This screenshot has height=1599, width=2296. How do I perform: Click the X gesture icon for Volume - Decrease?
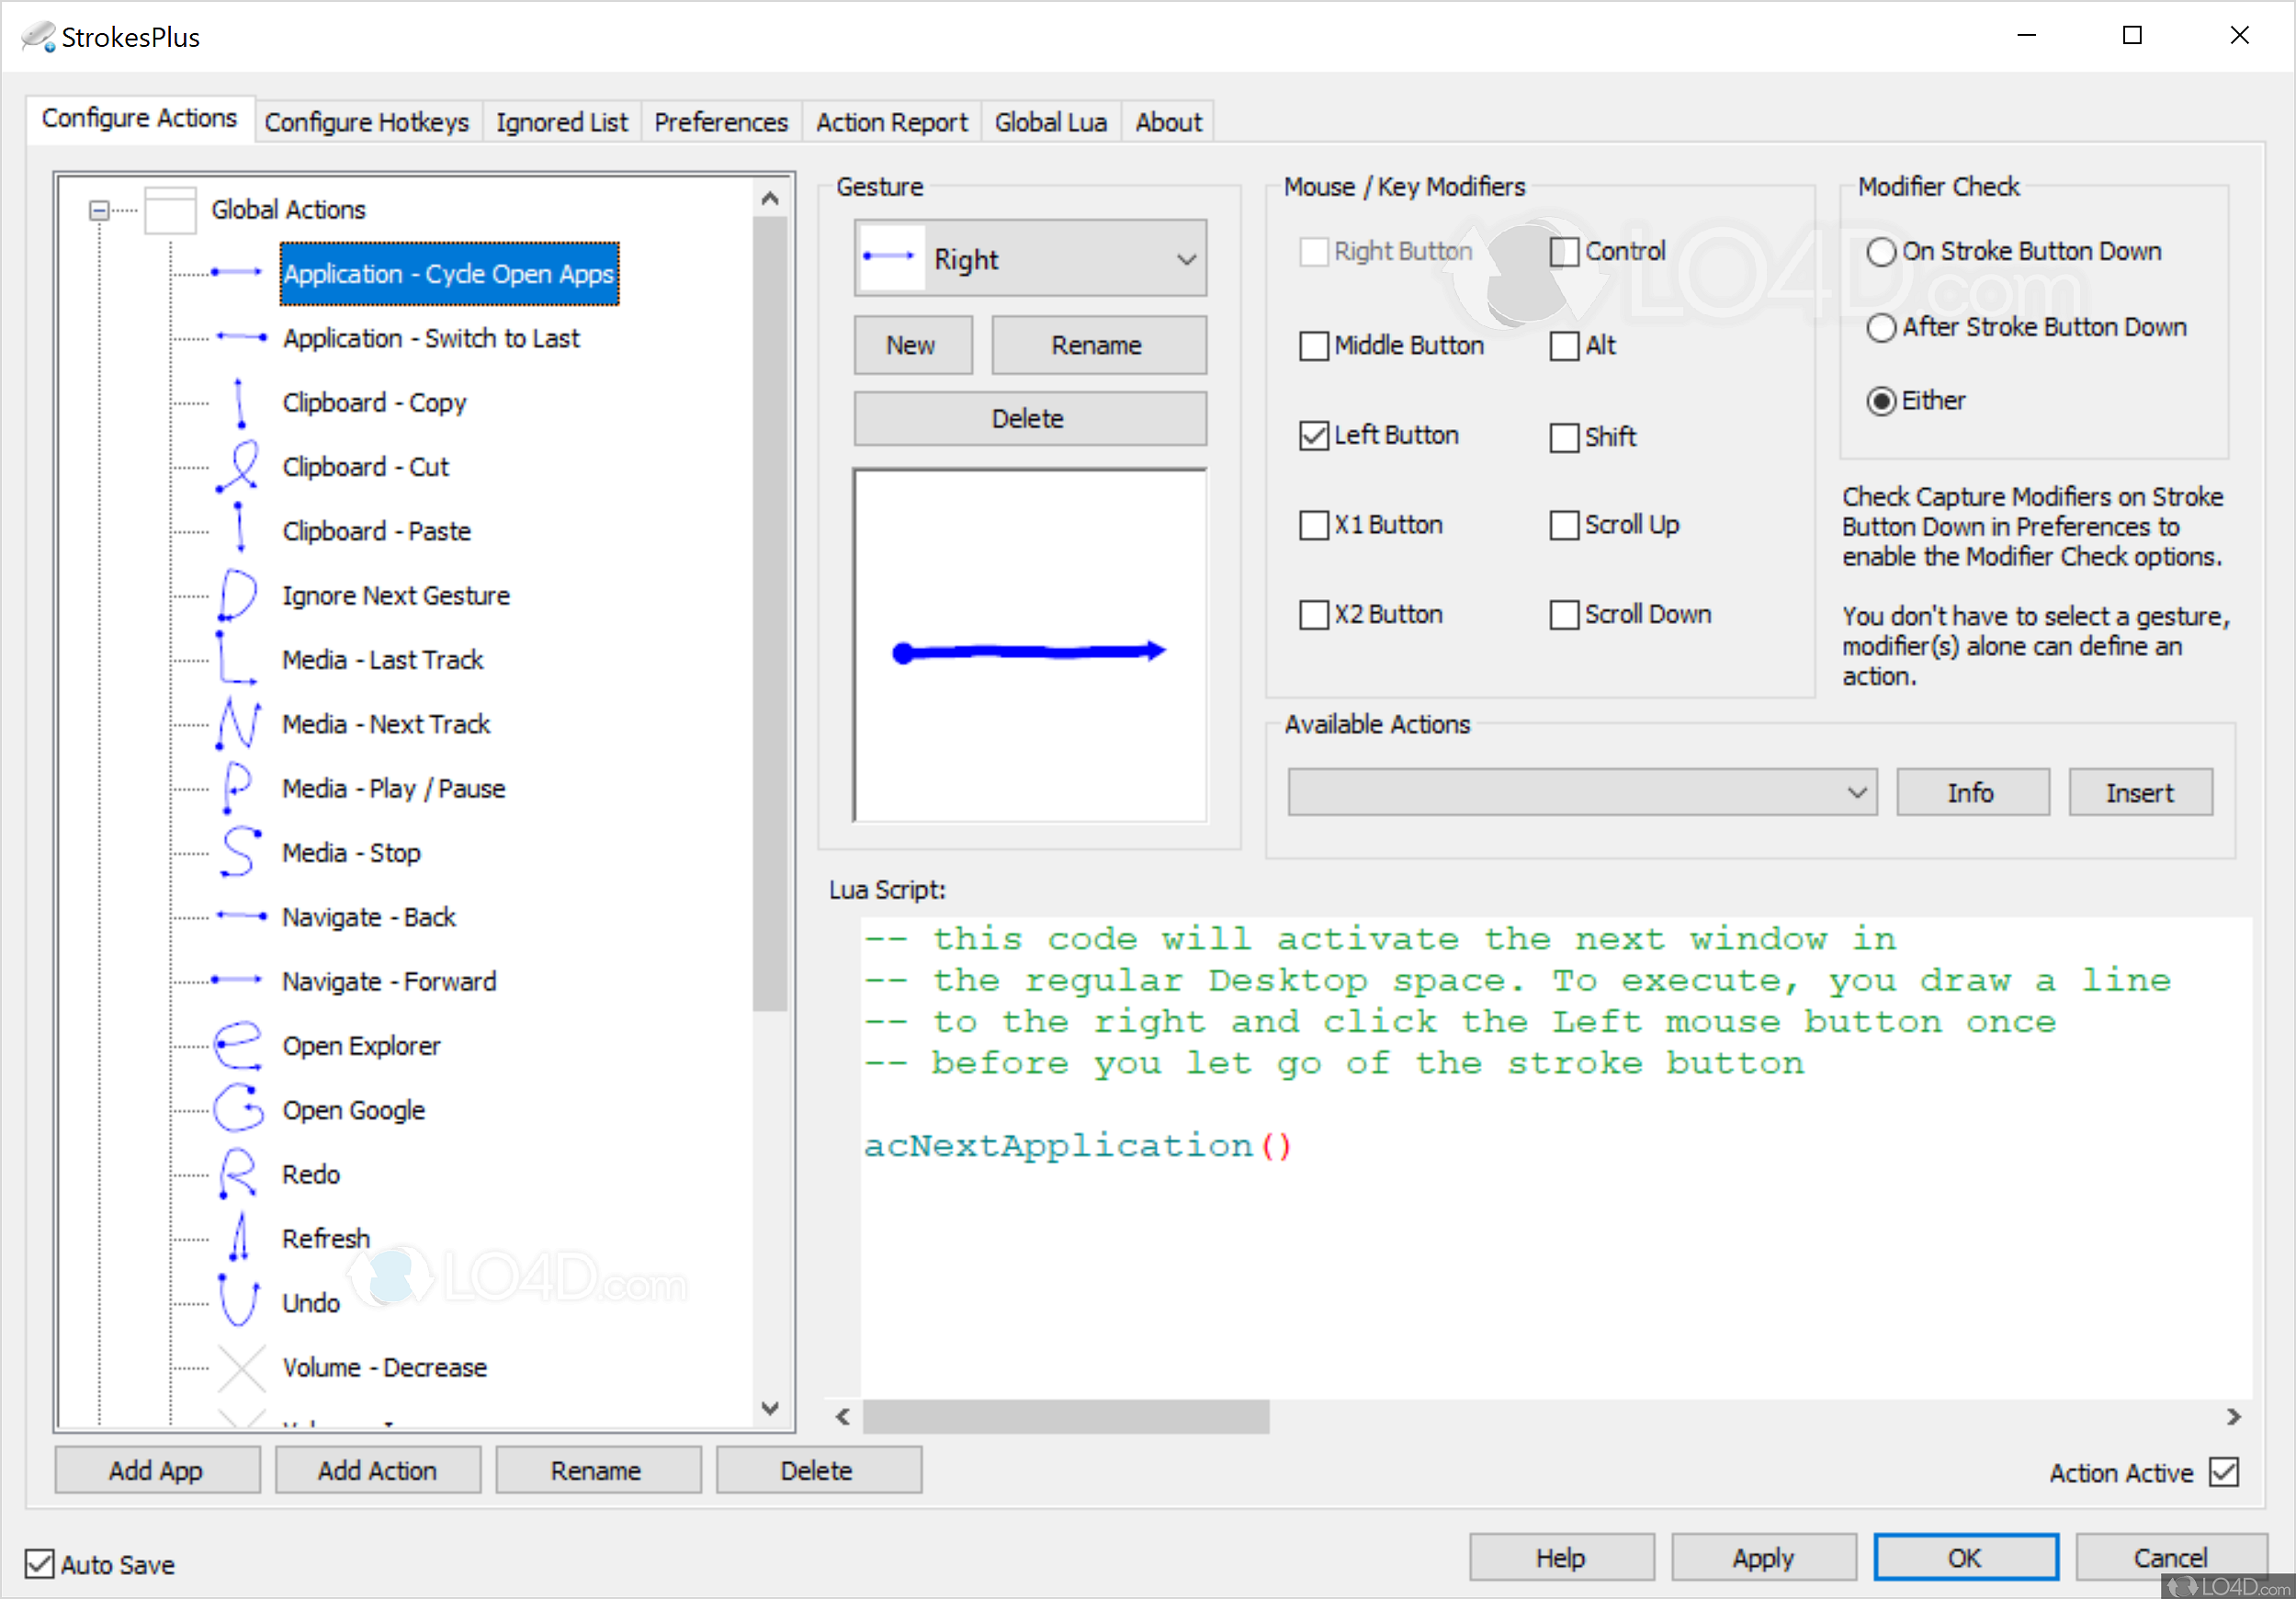coord(241,1367)
